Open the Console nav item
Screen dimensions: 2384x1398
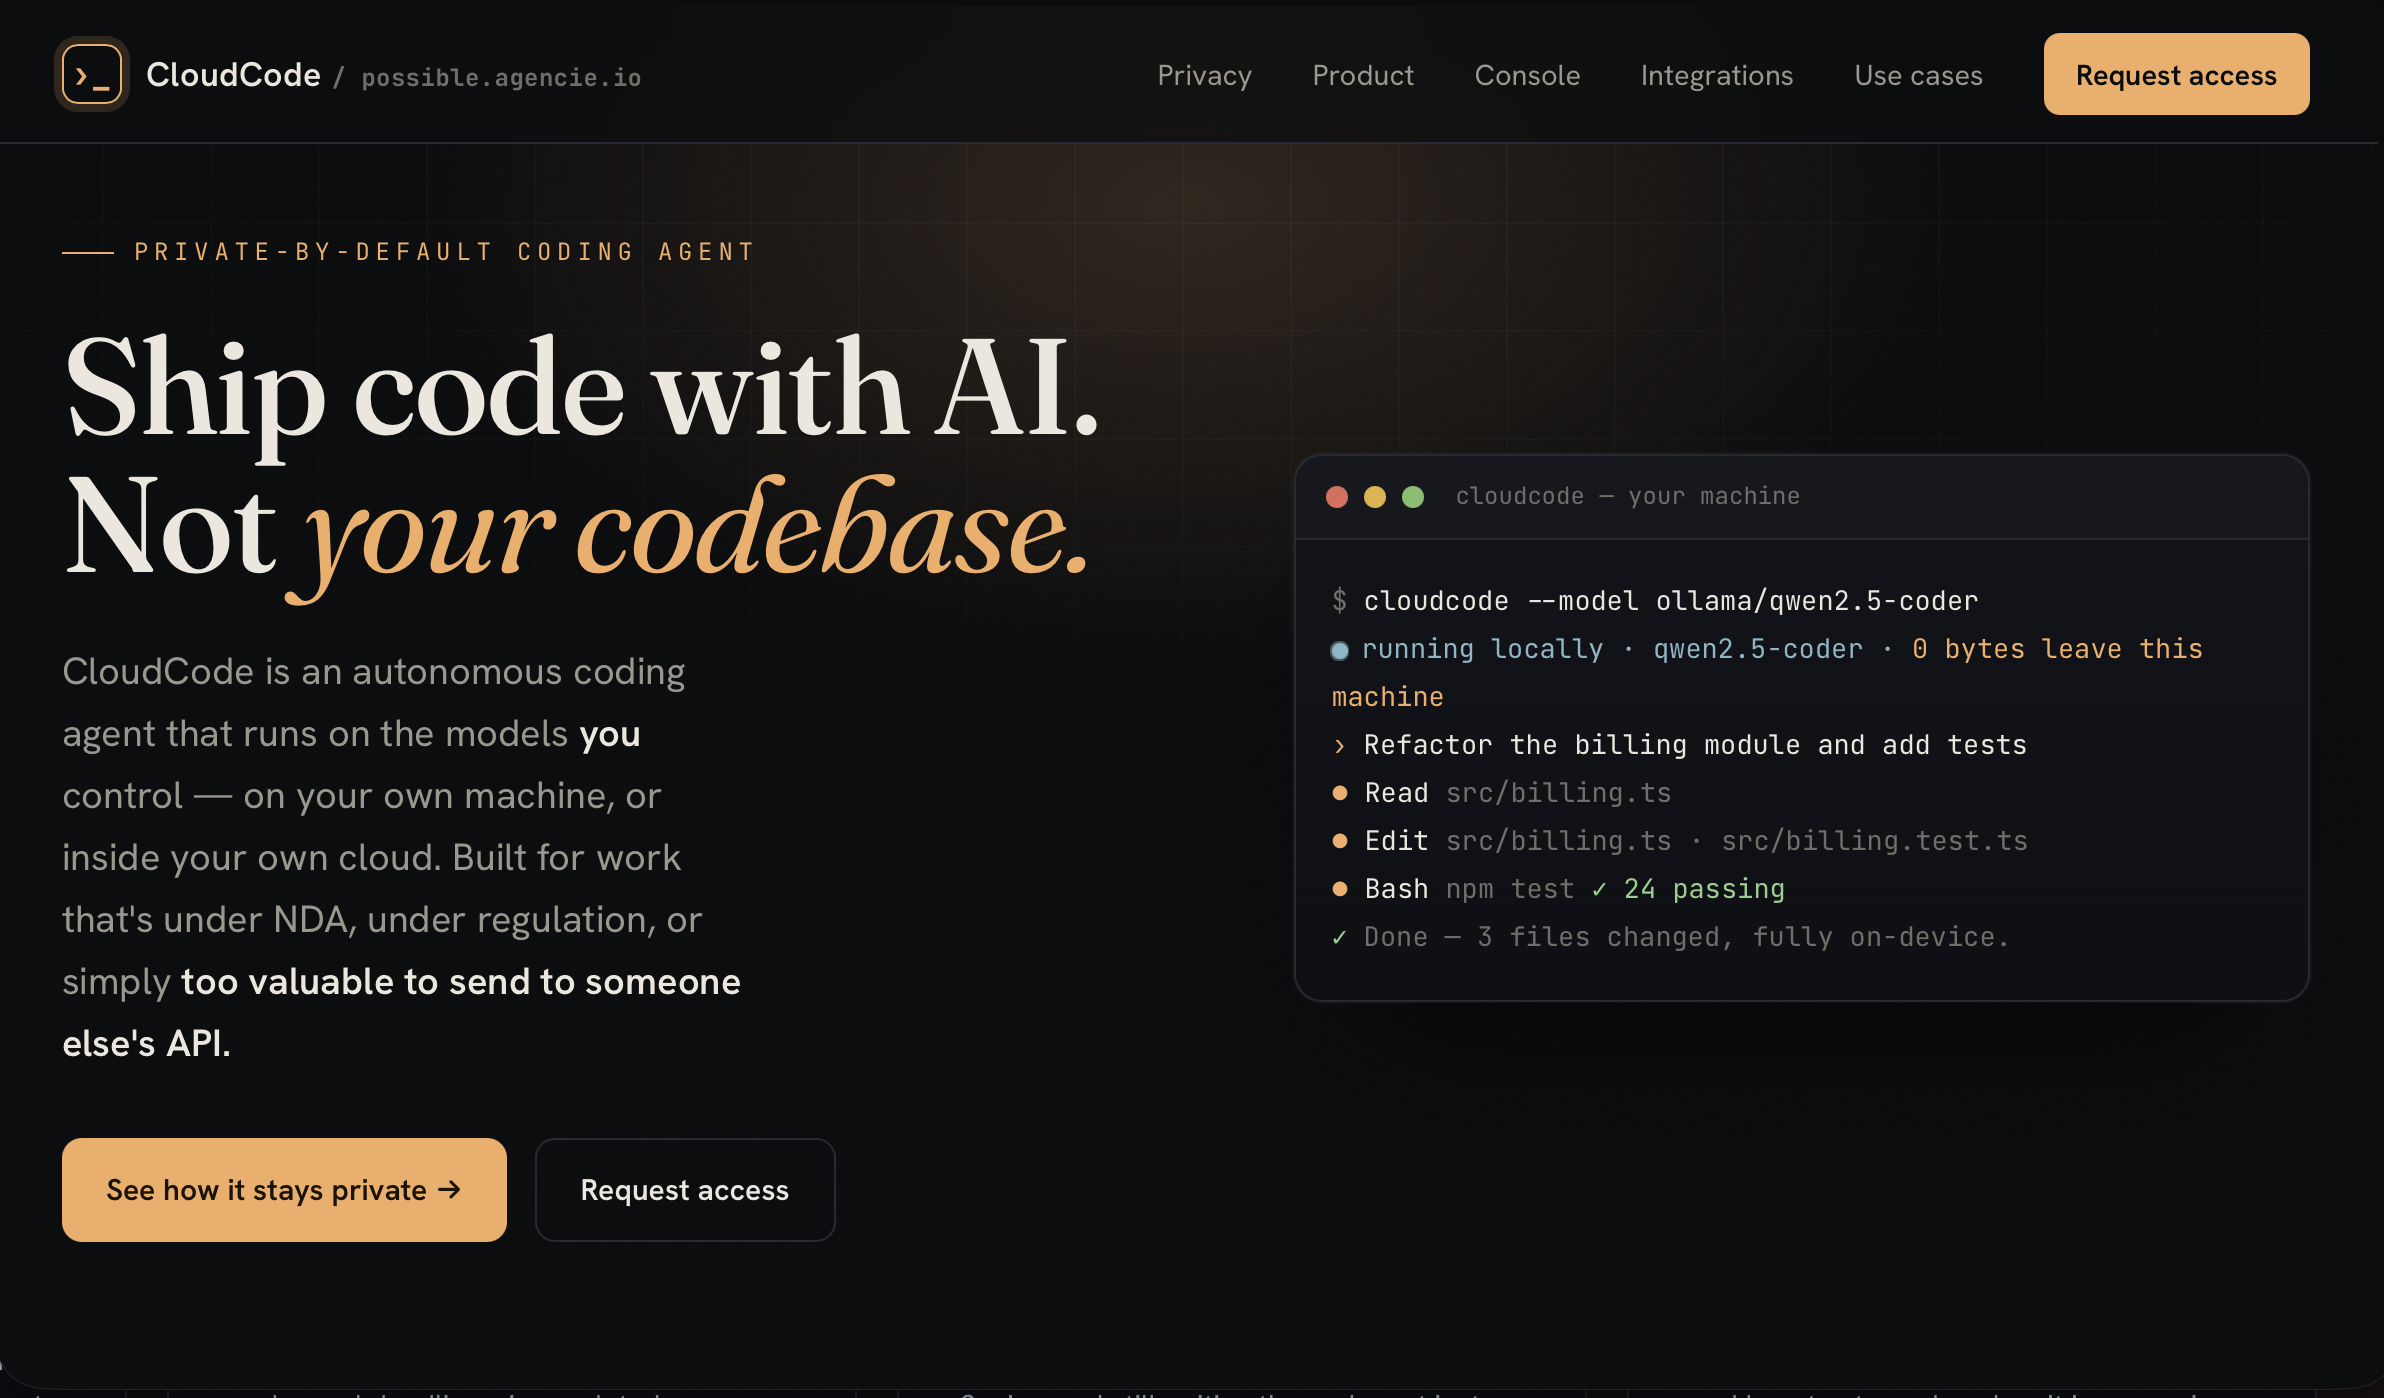tap(1527, 75)
